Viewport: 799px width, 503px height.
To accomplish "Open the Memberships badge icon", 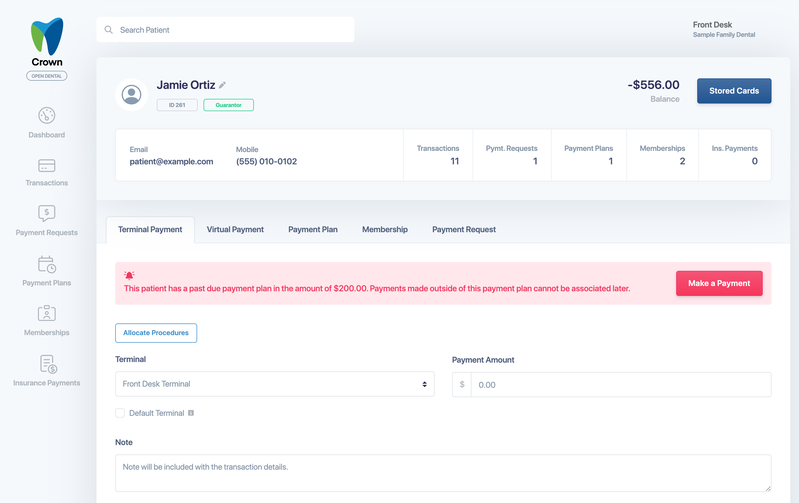I will point(46,313).
